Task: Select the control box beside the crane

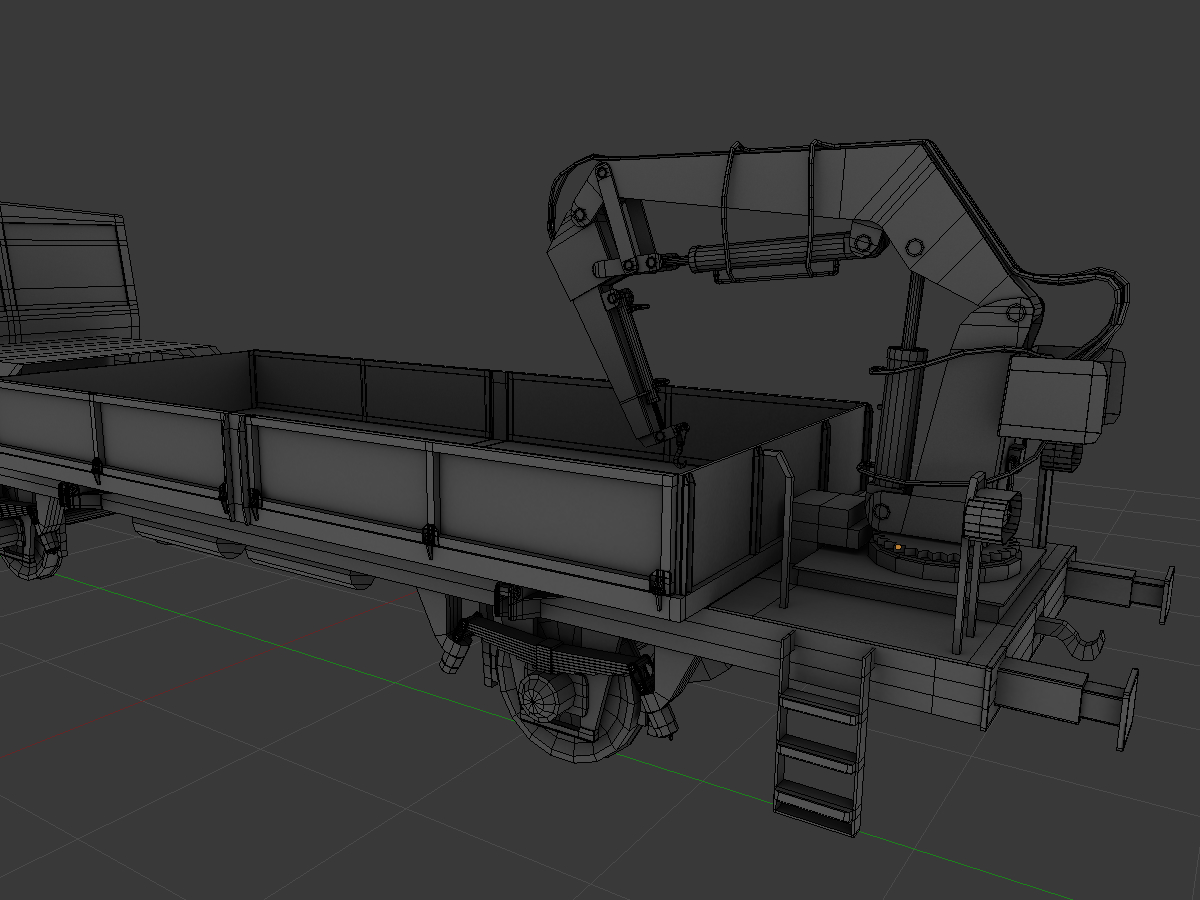Action: pos(1050,400)
